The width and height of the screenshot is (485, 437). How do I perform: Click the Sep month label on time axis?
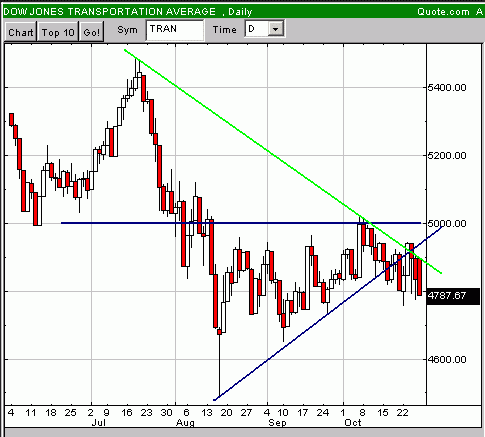tap(277, 423)
